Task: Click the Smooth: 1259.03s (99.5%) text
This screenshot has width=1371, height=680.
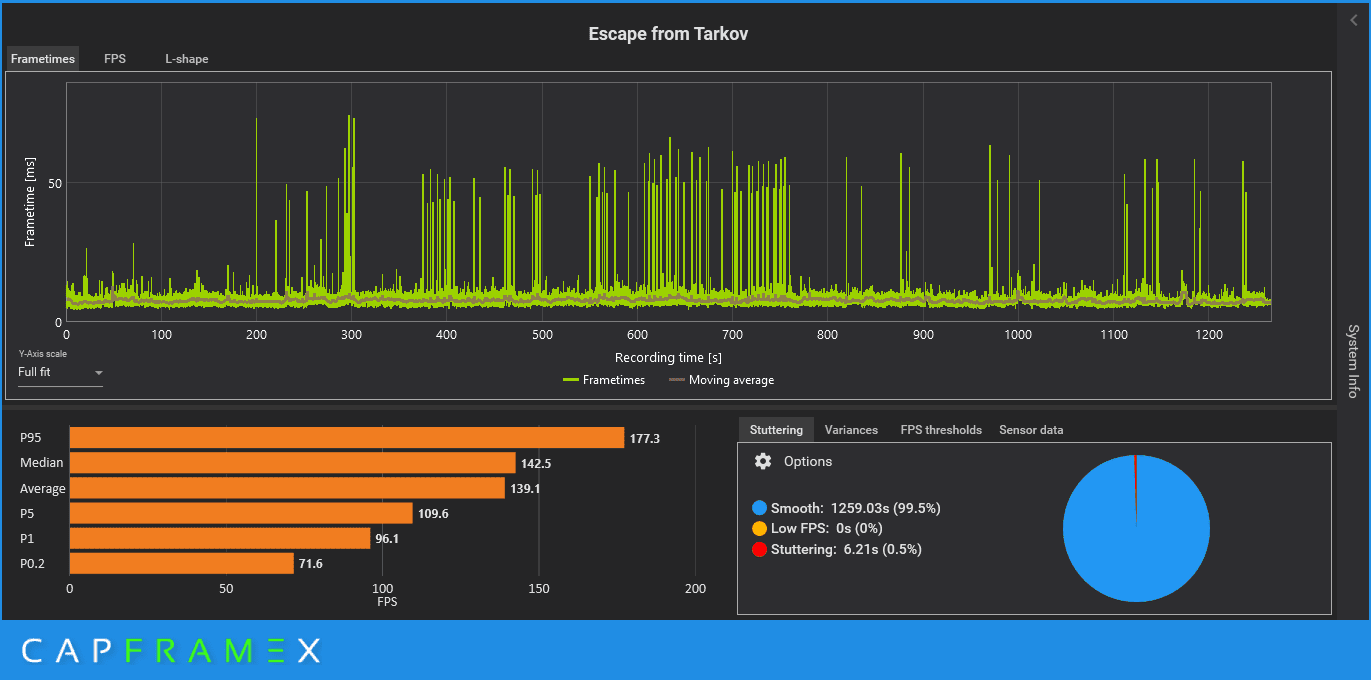Action: tap(856, 508)
